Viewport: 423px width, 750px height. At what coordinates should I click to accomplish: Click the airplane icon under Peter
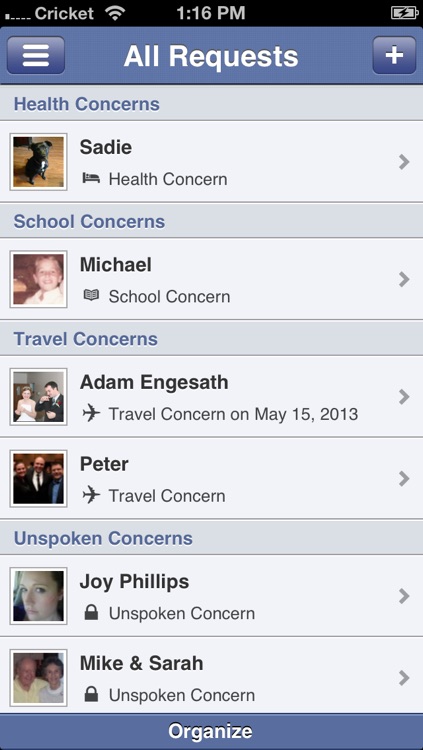[91, 496]
